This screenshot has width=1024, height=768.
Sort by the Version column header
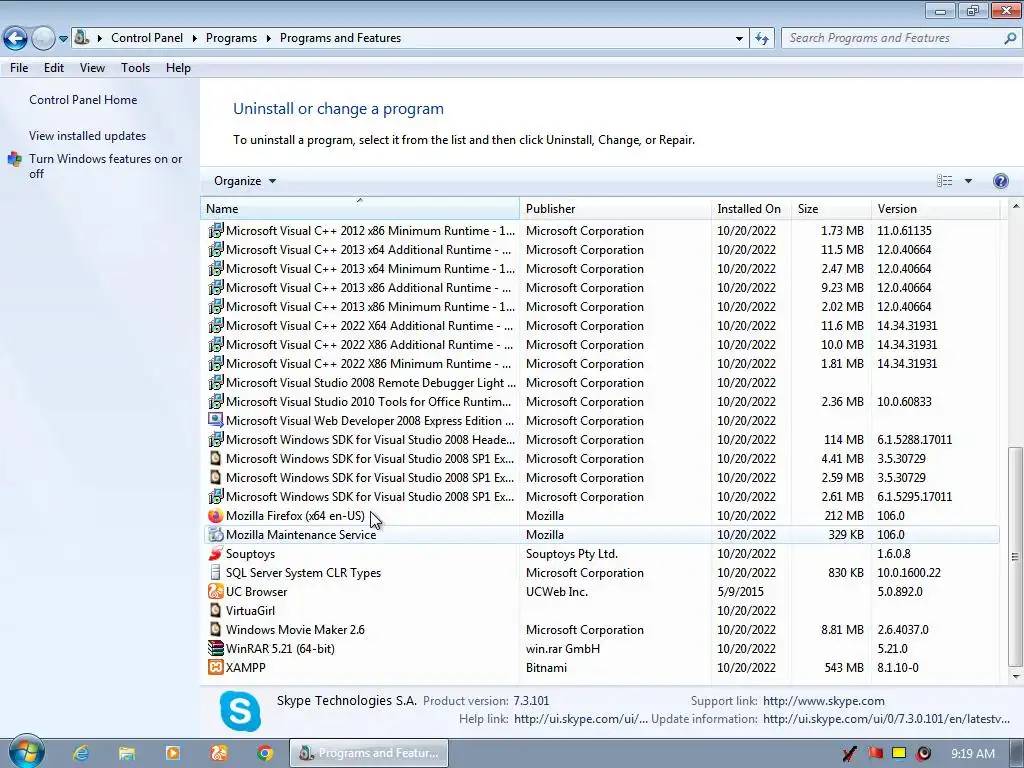tap(935, 209)
